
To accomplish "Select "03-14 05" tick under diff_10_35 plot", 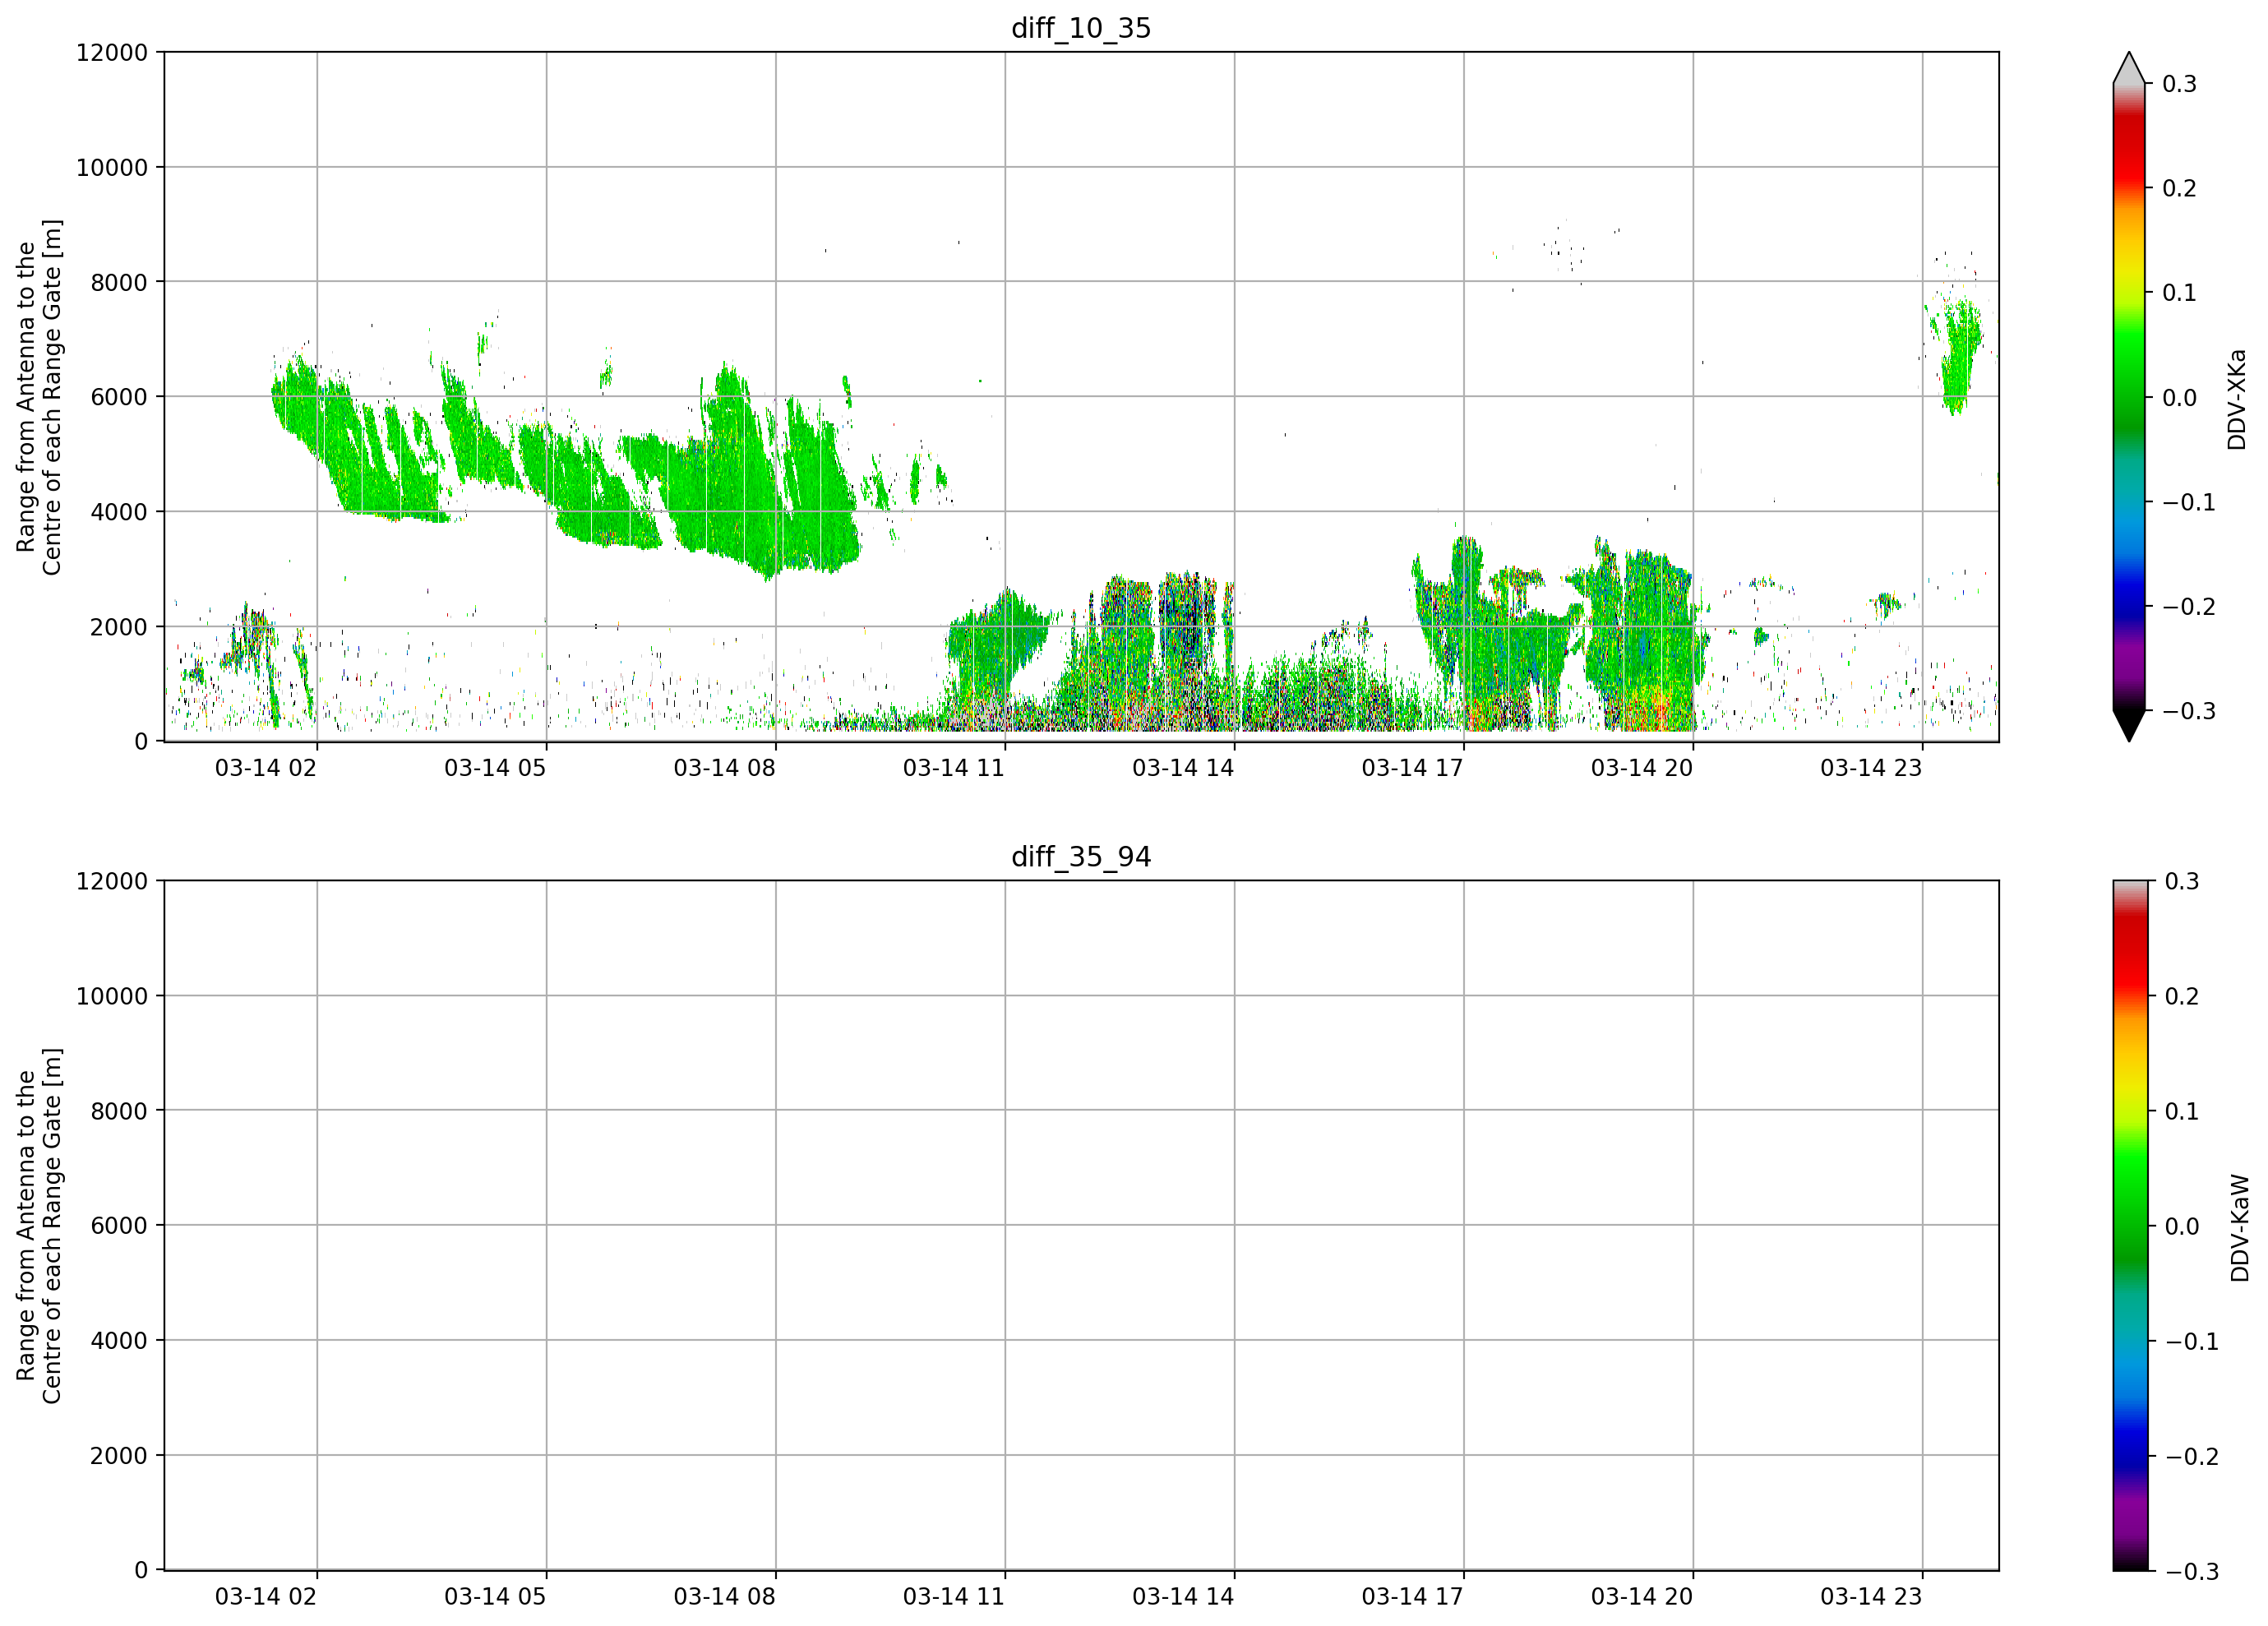I will tap(495, 768).
